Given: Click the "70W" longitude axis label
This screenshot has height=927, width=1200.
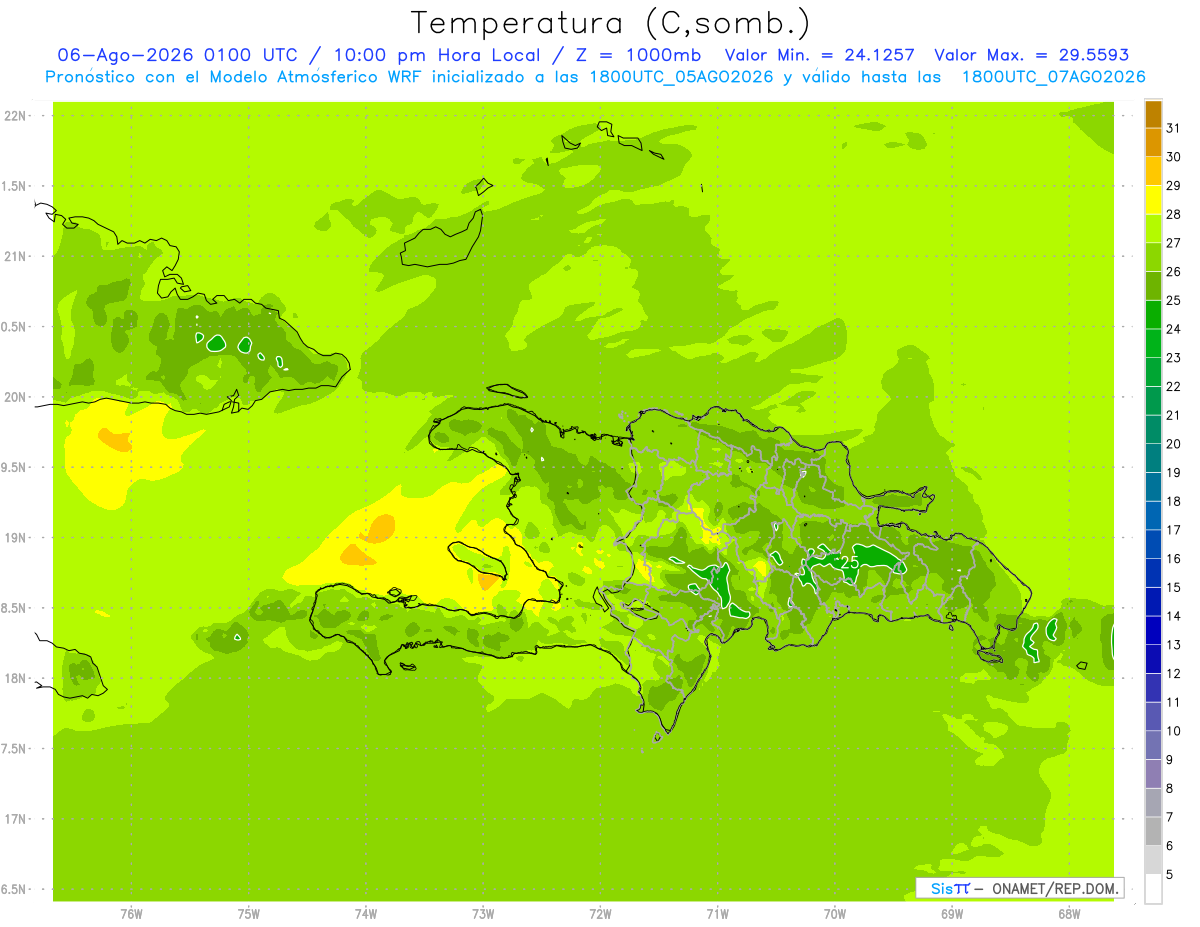Looking at the screenshot, I should [835, 914].
